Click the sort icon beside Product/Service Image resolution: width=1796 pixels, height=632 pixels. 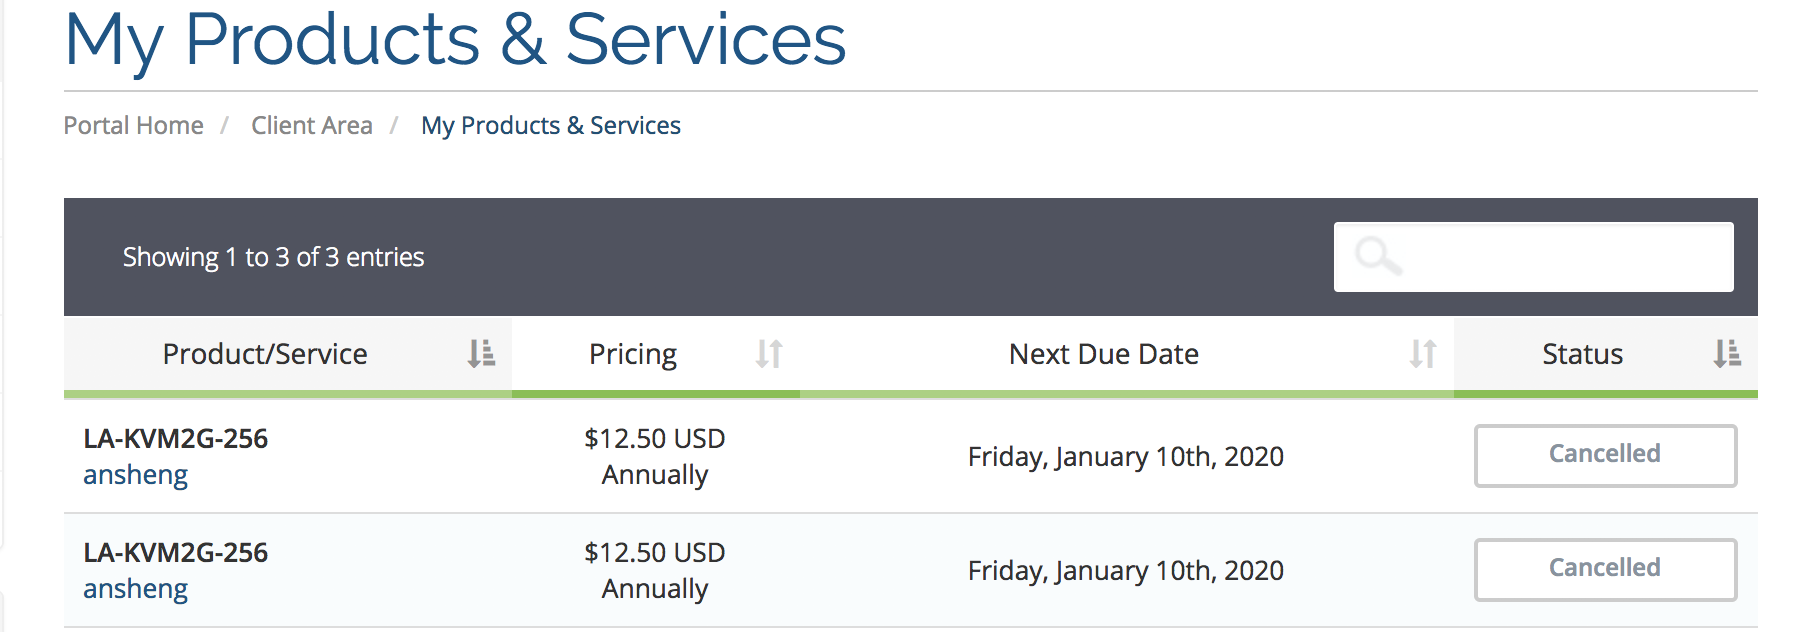481,353
